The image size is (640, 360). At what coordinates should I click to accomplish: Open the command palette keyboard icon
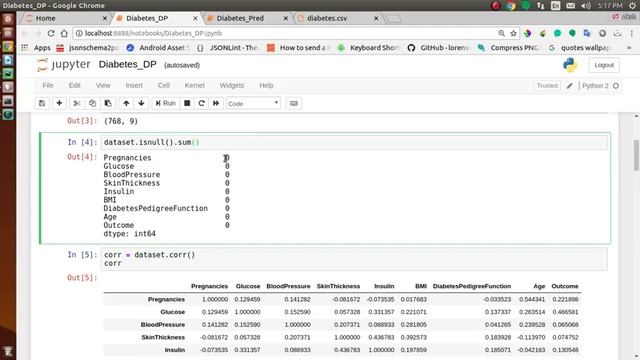(x=293, y=103)
